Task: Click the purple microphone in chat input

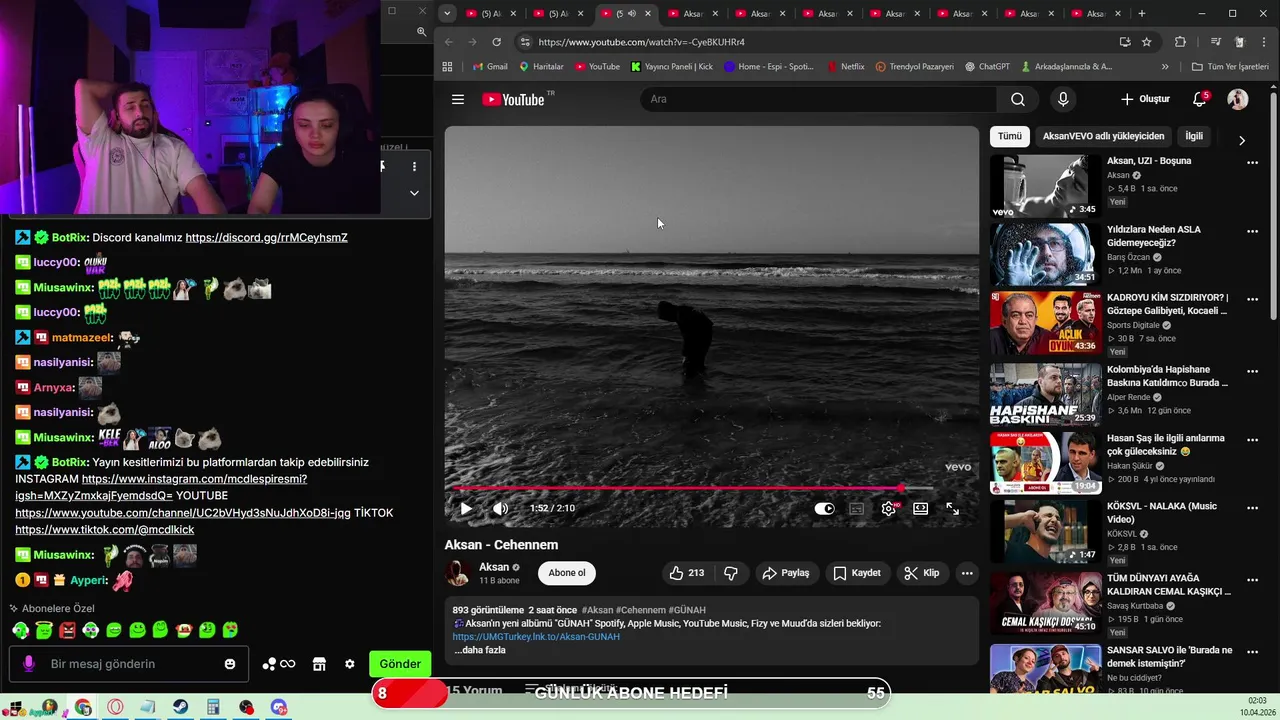Action: (29, 664)
